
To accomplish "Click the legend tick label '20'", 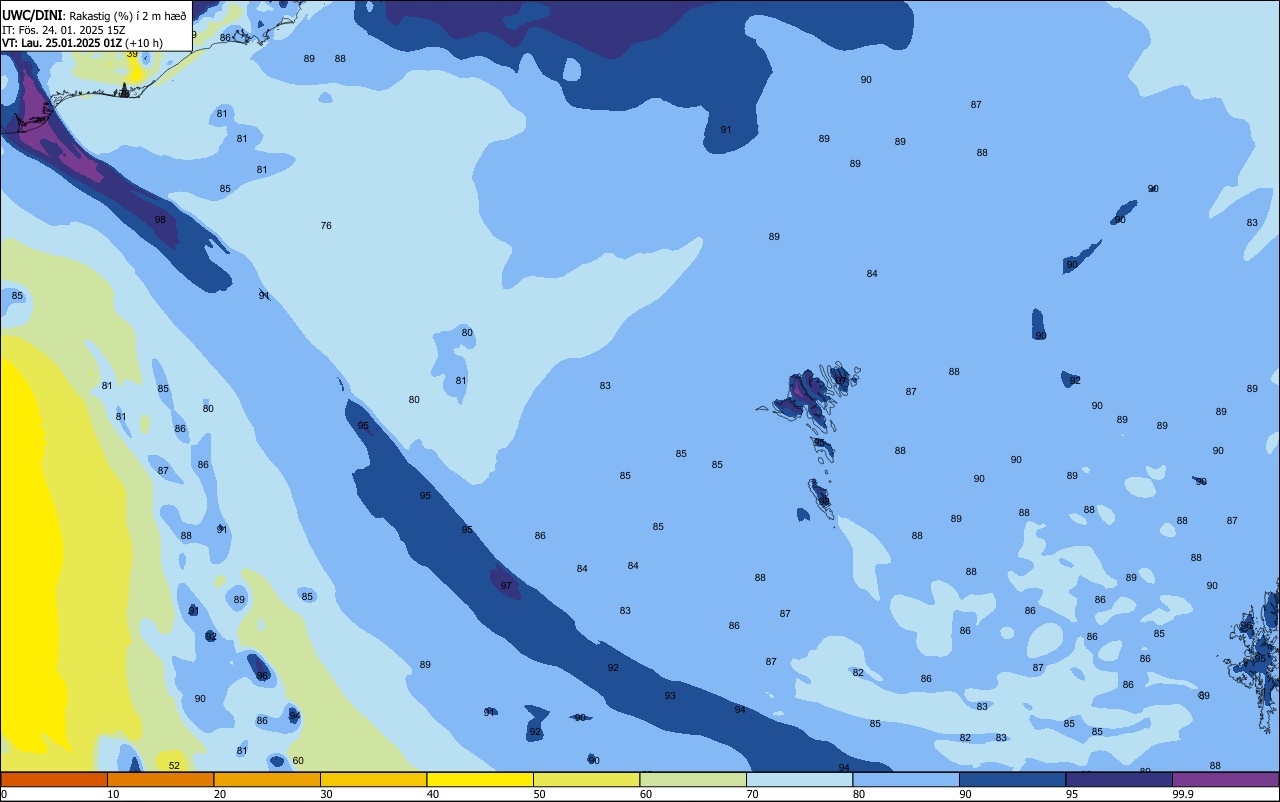I will [x=219, y=794].
